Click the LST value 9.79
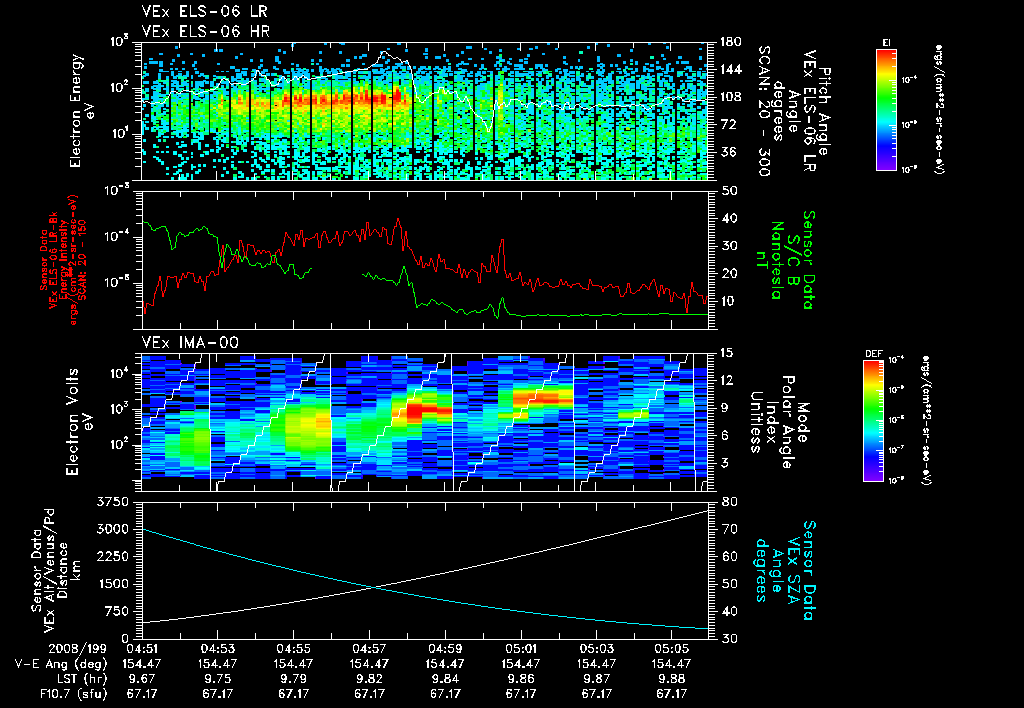 (293, 679)
